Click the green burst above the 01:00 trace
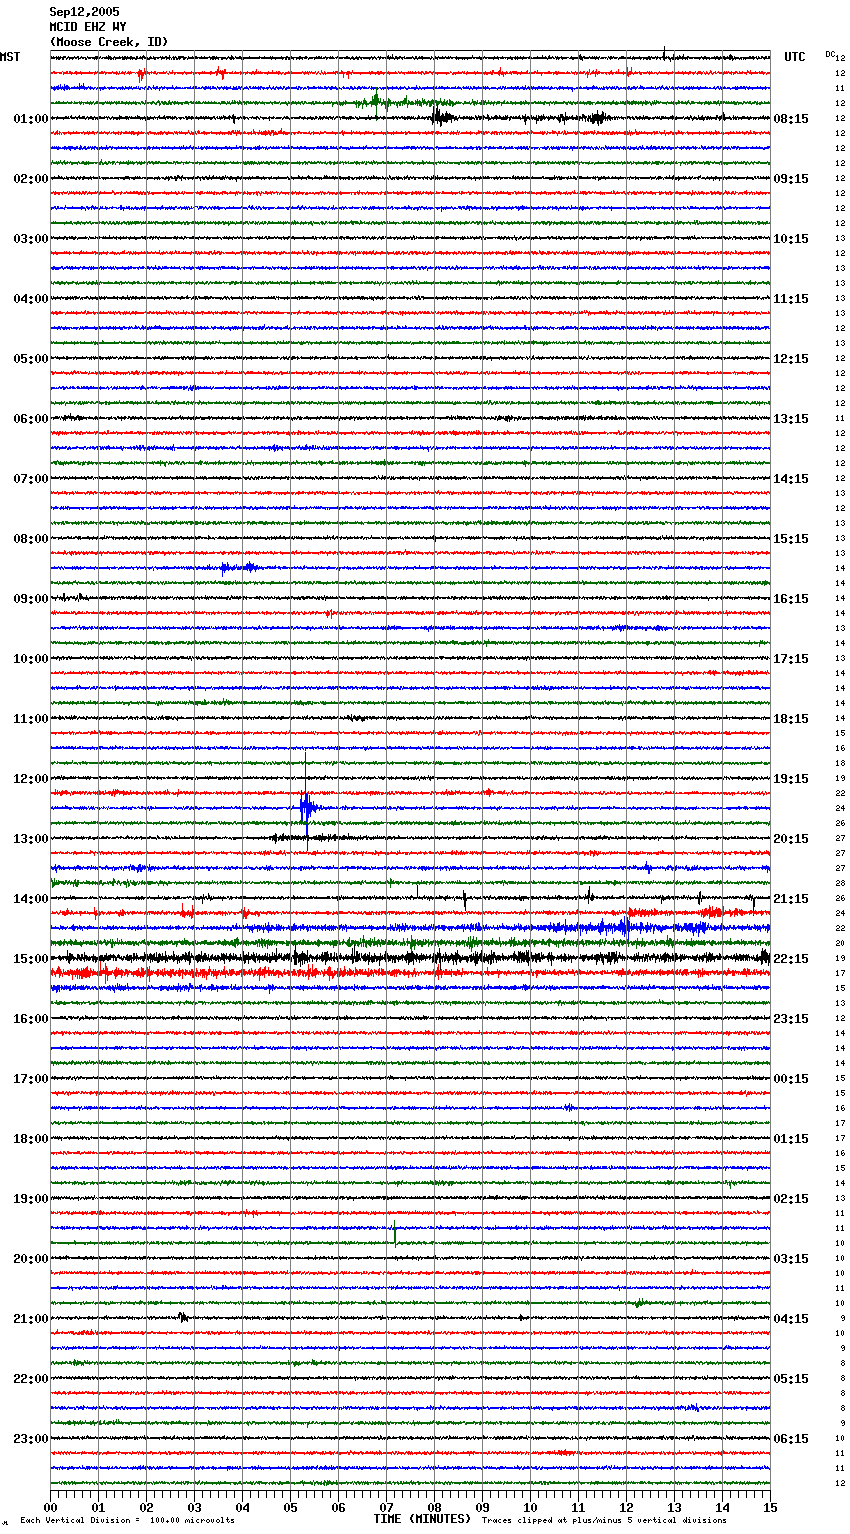 point(378,101)
